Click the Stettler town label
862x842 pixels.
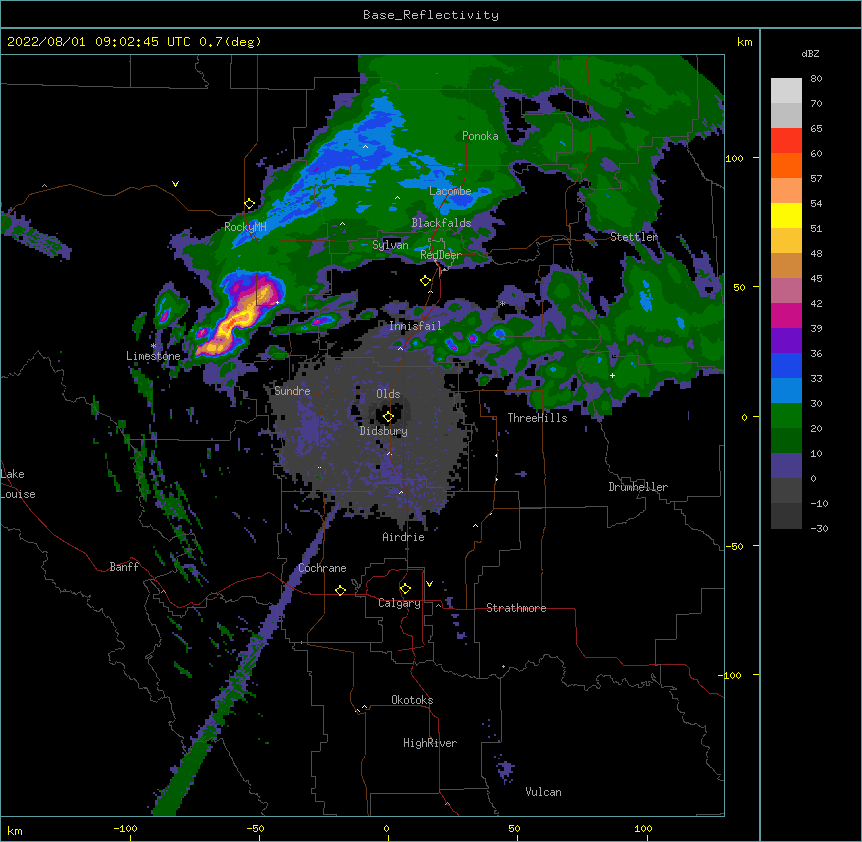(634, 237)
